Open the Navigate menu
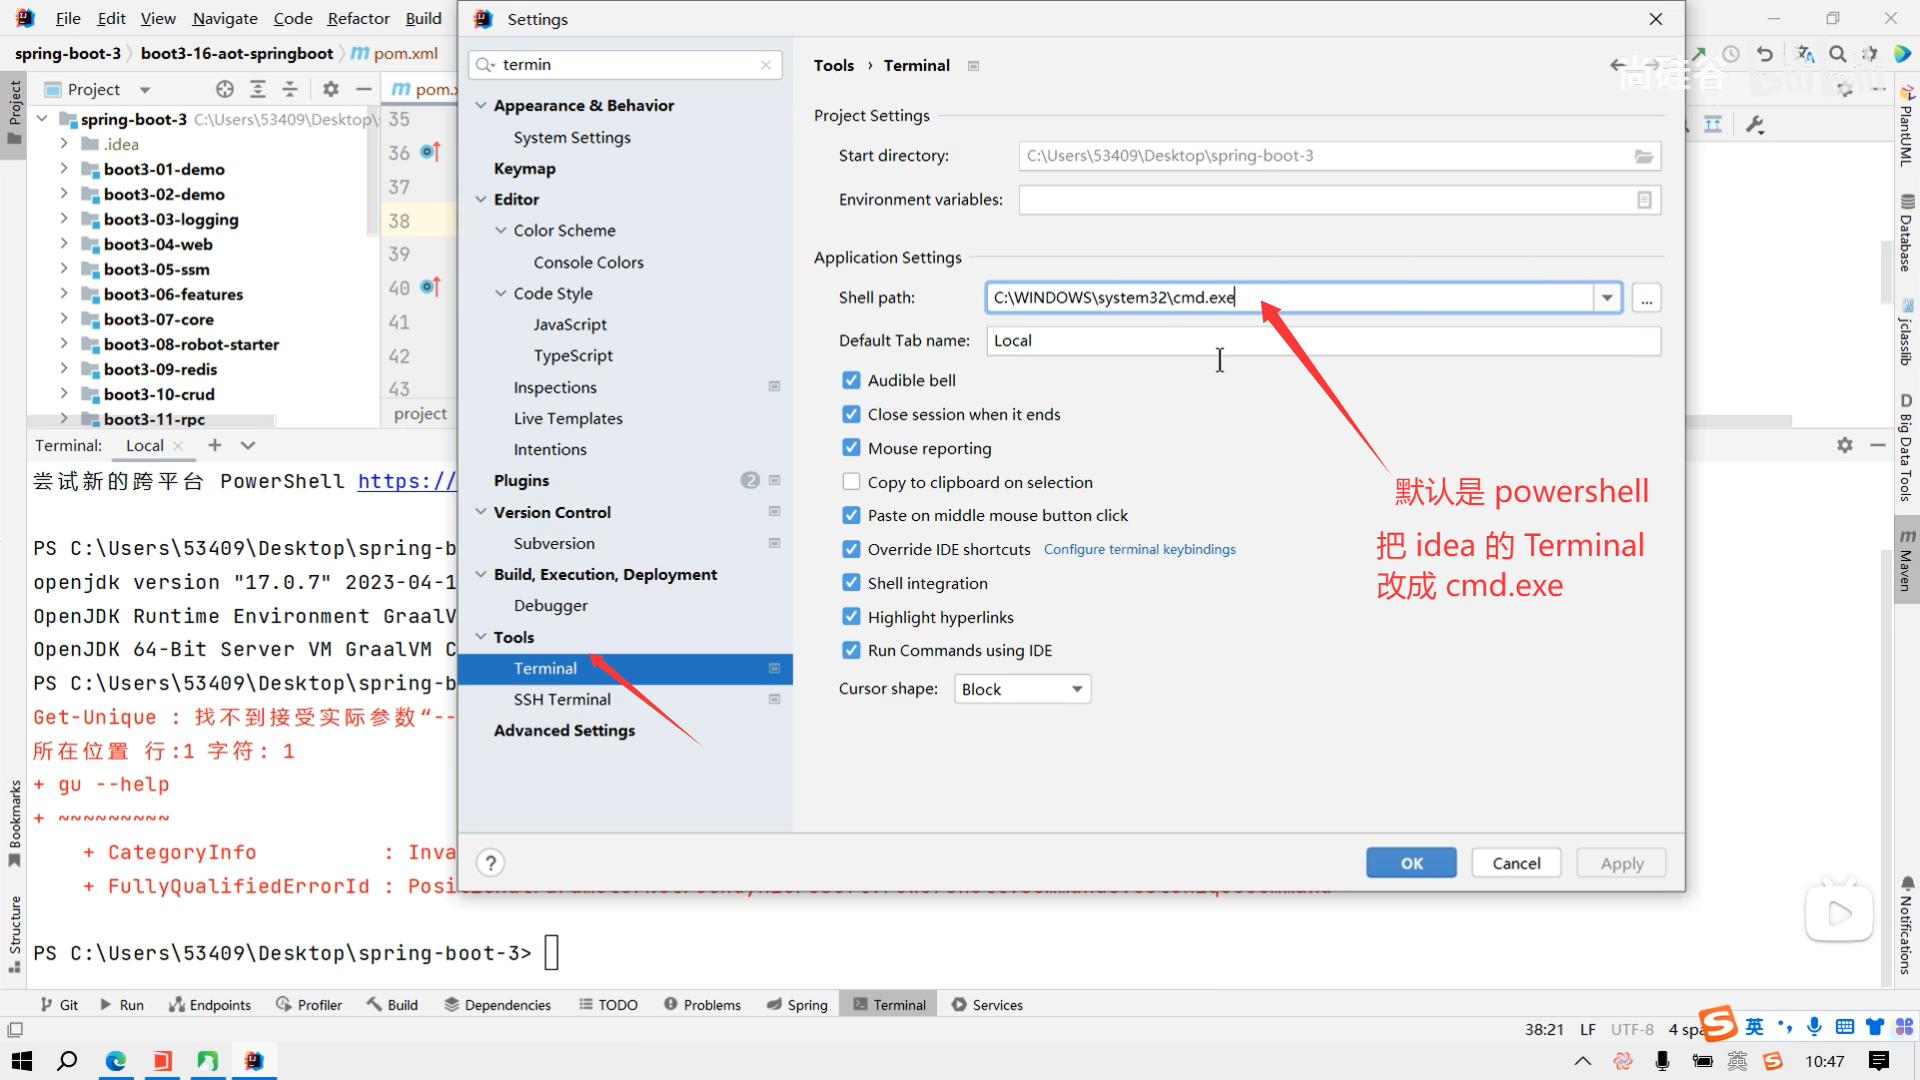This screenshot has height=1080, width=1920. click(x=225, y=18)
